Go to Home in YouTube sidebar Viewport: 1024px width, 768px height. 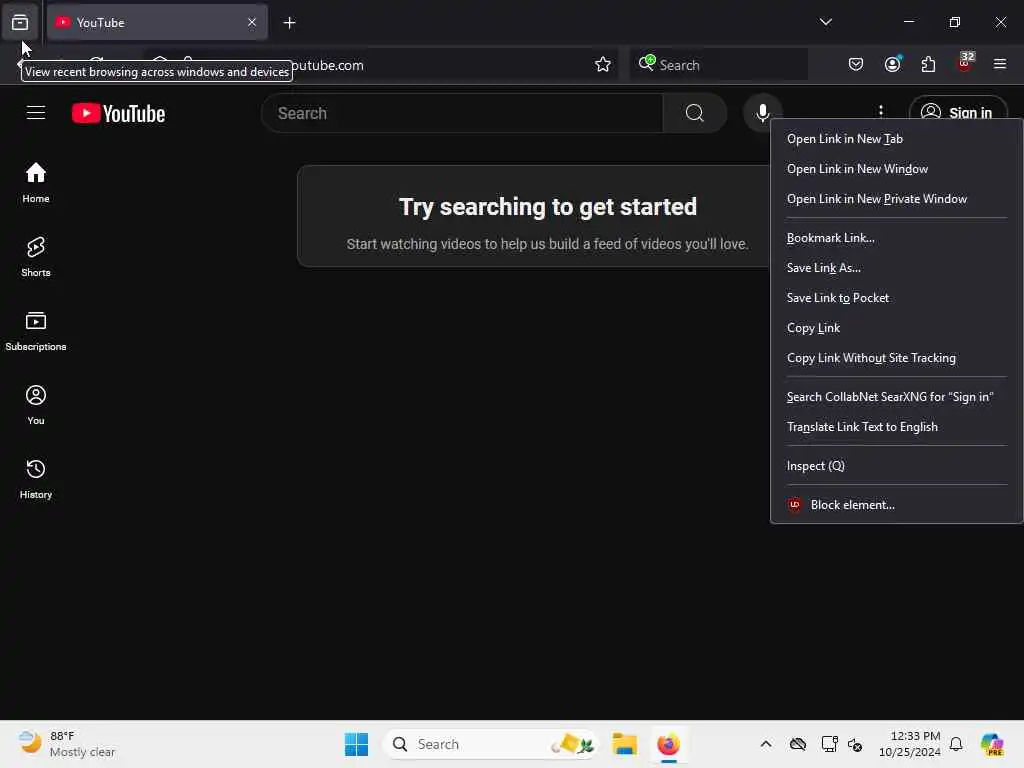pos(36,182)
